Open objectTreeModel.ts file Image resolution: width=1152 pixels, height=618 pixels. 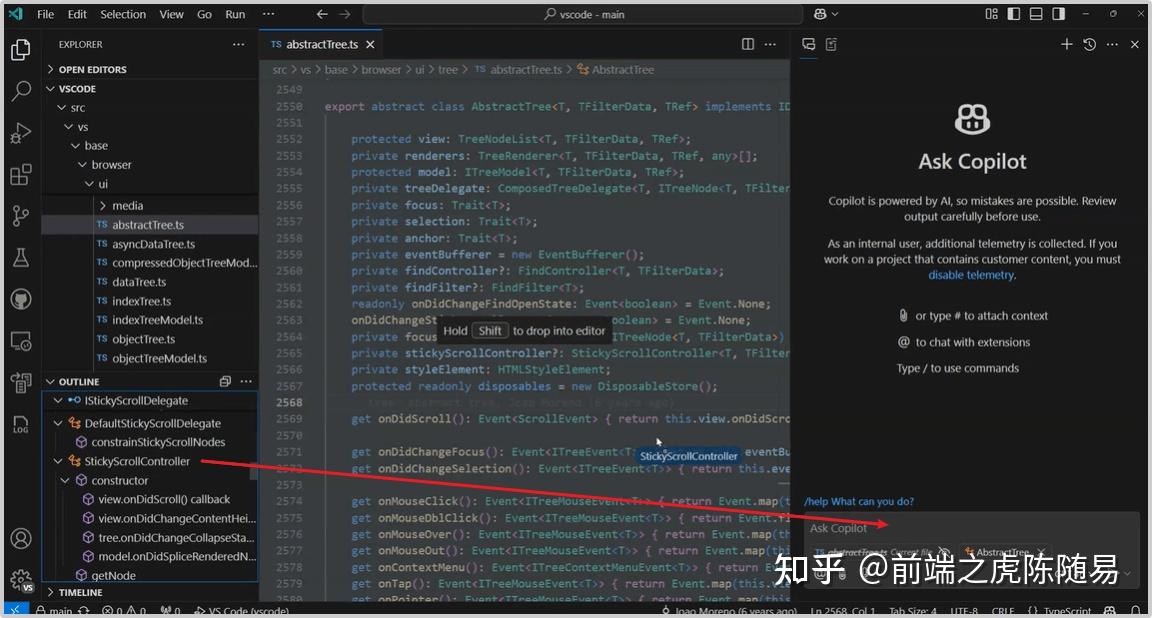pyautogui.click(x=159, y=358)
